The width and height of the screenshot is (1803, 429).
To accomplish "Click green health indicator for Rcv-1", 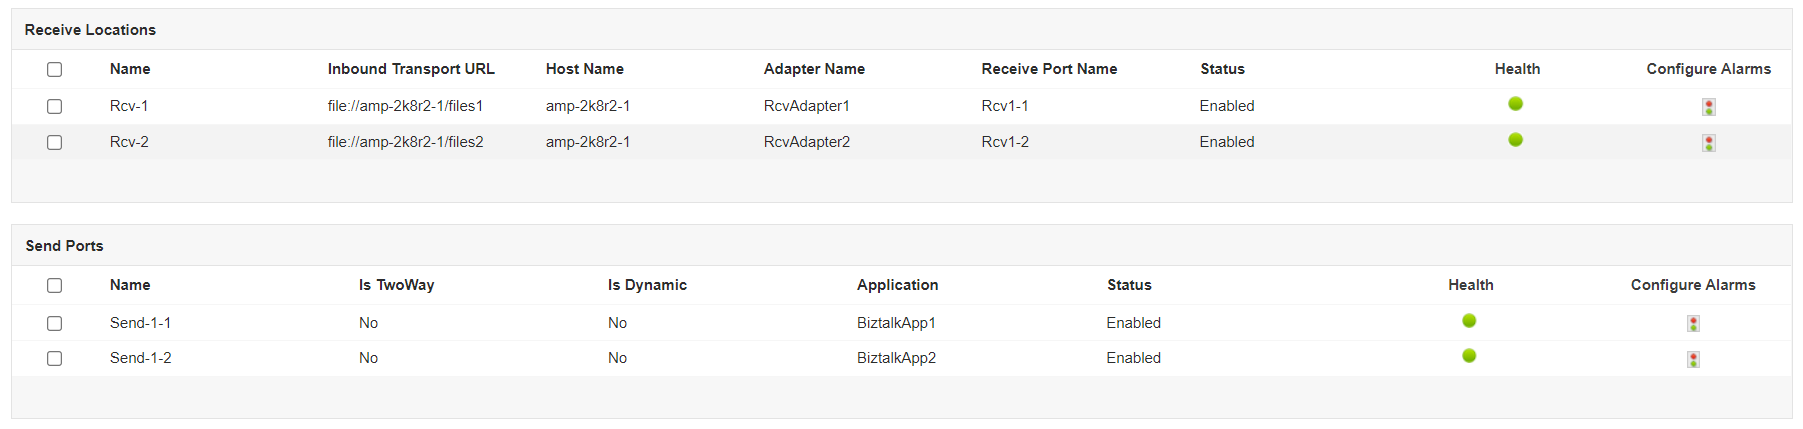I will coord(1515,104).
